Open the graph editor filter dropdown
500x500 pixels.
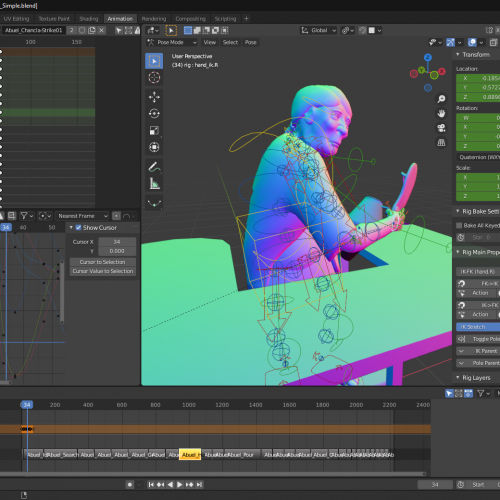click(x=27, y=216)
